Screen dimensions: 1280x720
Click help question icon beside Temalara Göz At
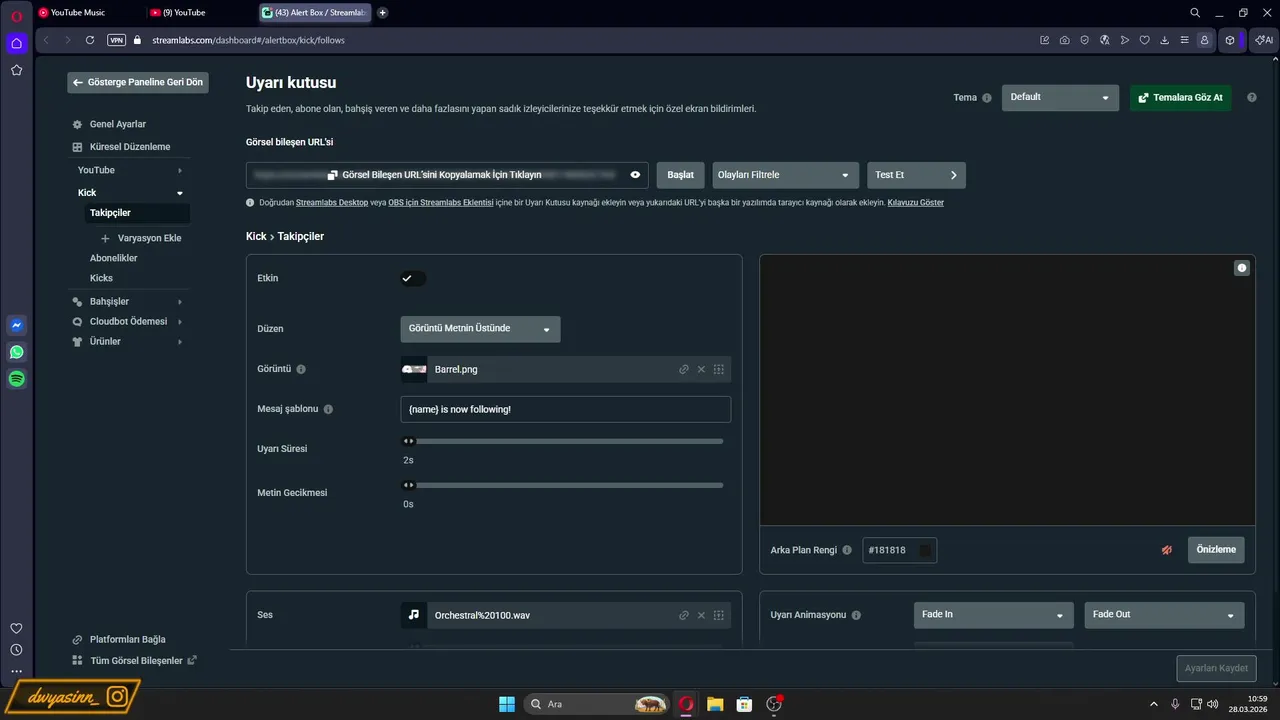pyautogui.click(x=1251, y=98)
